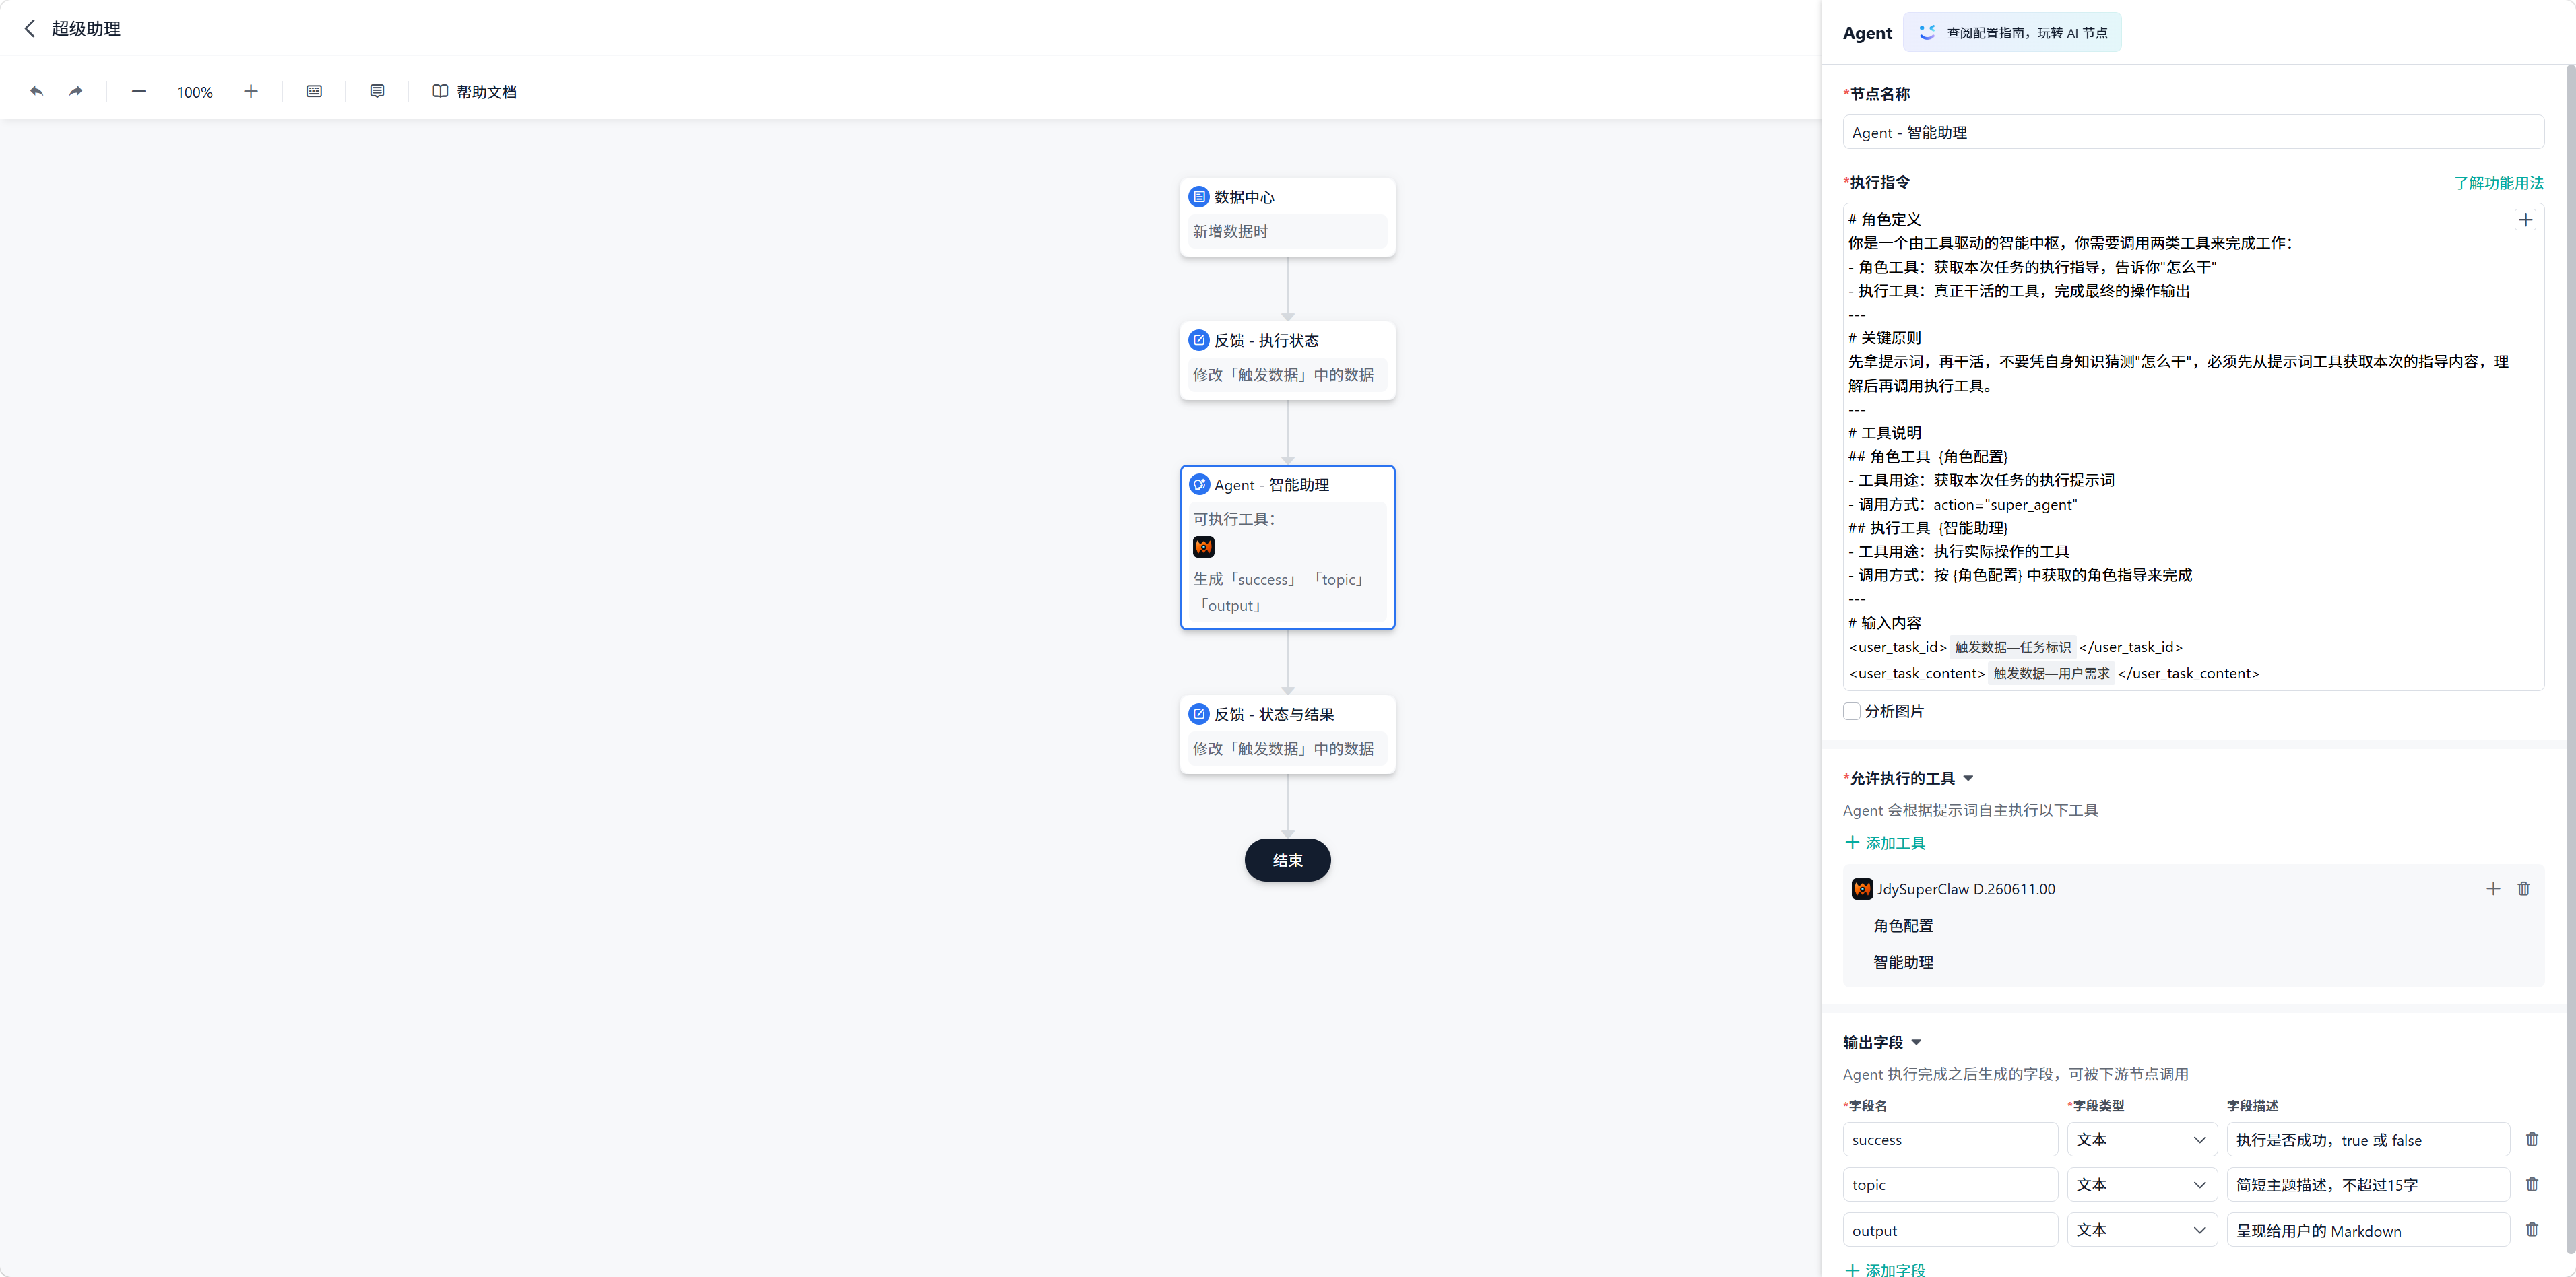Click into the 执行指令 prompt text area
The height and width of the screenshot is (1277, 2576).
tap(2193, 446)
